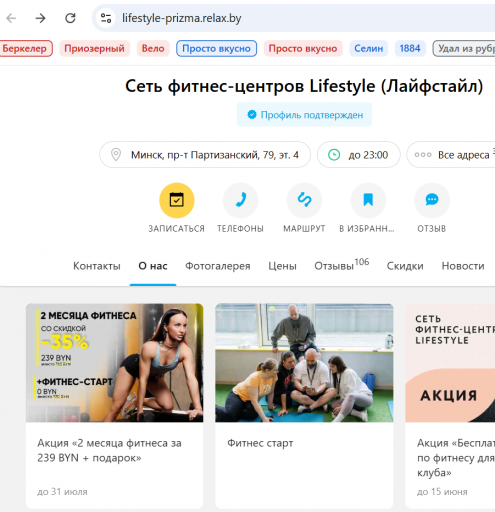Click the Профиль подтвержден badge
Screen dimensions: 495x512
click(x=304, y=115)
